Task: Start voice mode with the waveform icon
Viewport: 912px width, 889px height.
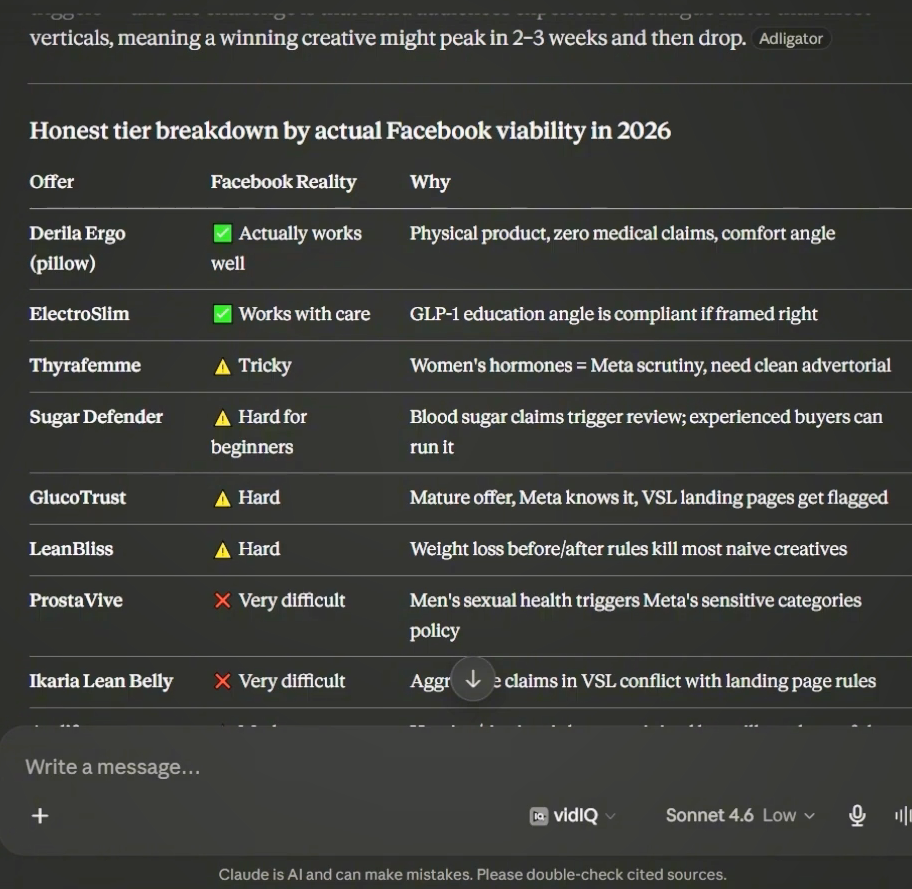Action: click(903, 816)
